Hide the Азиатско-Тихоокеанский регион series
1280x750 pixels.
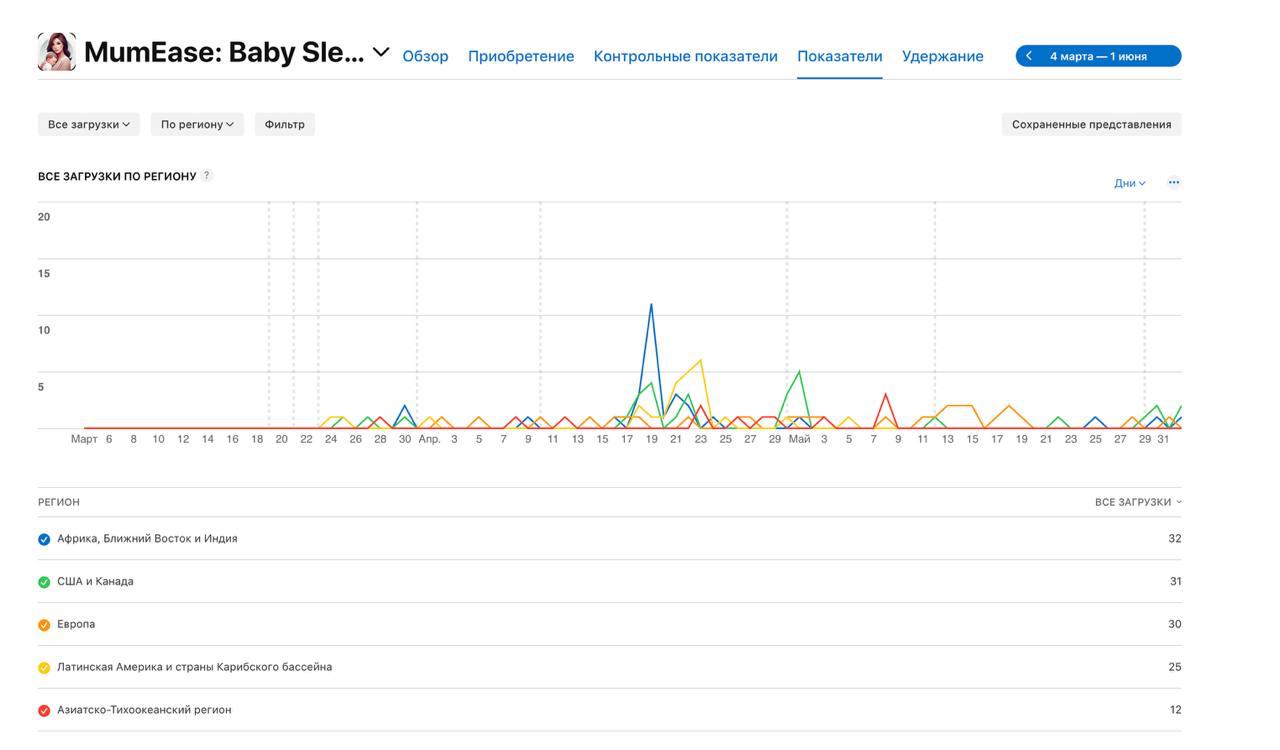pyautogui.click(x=44, y=711)
